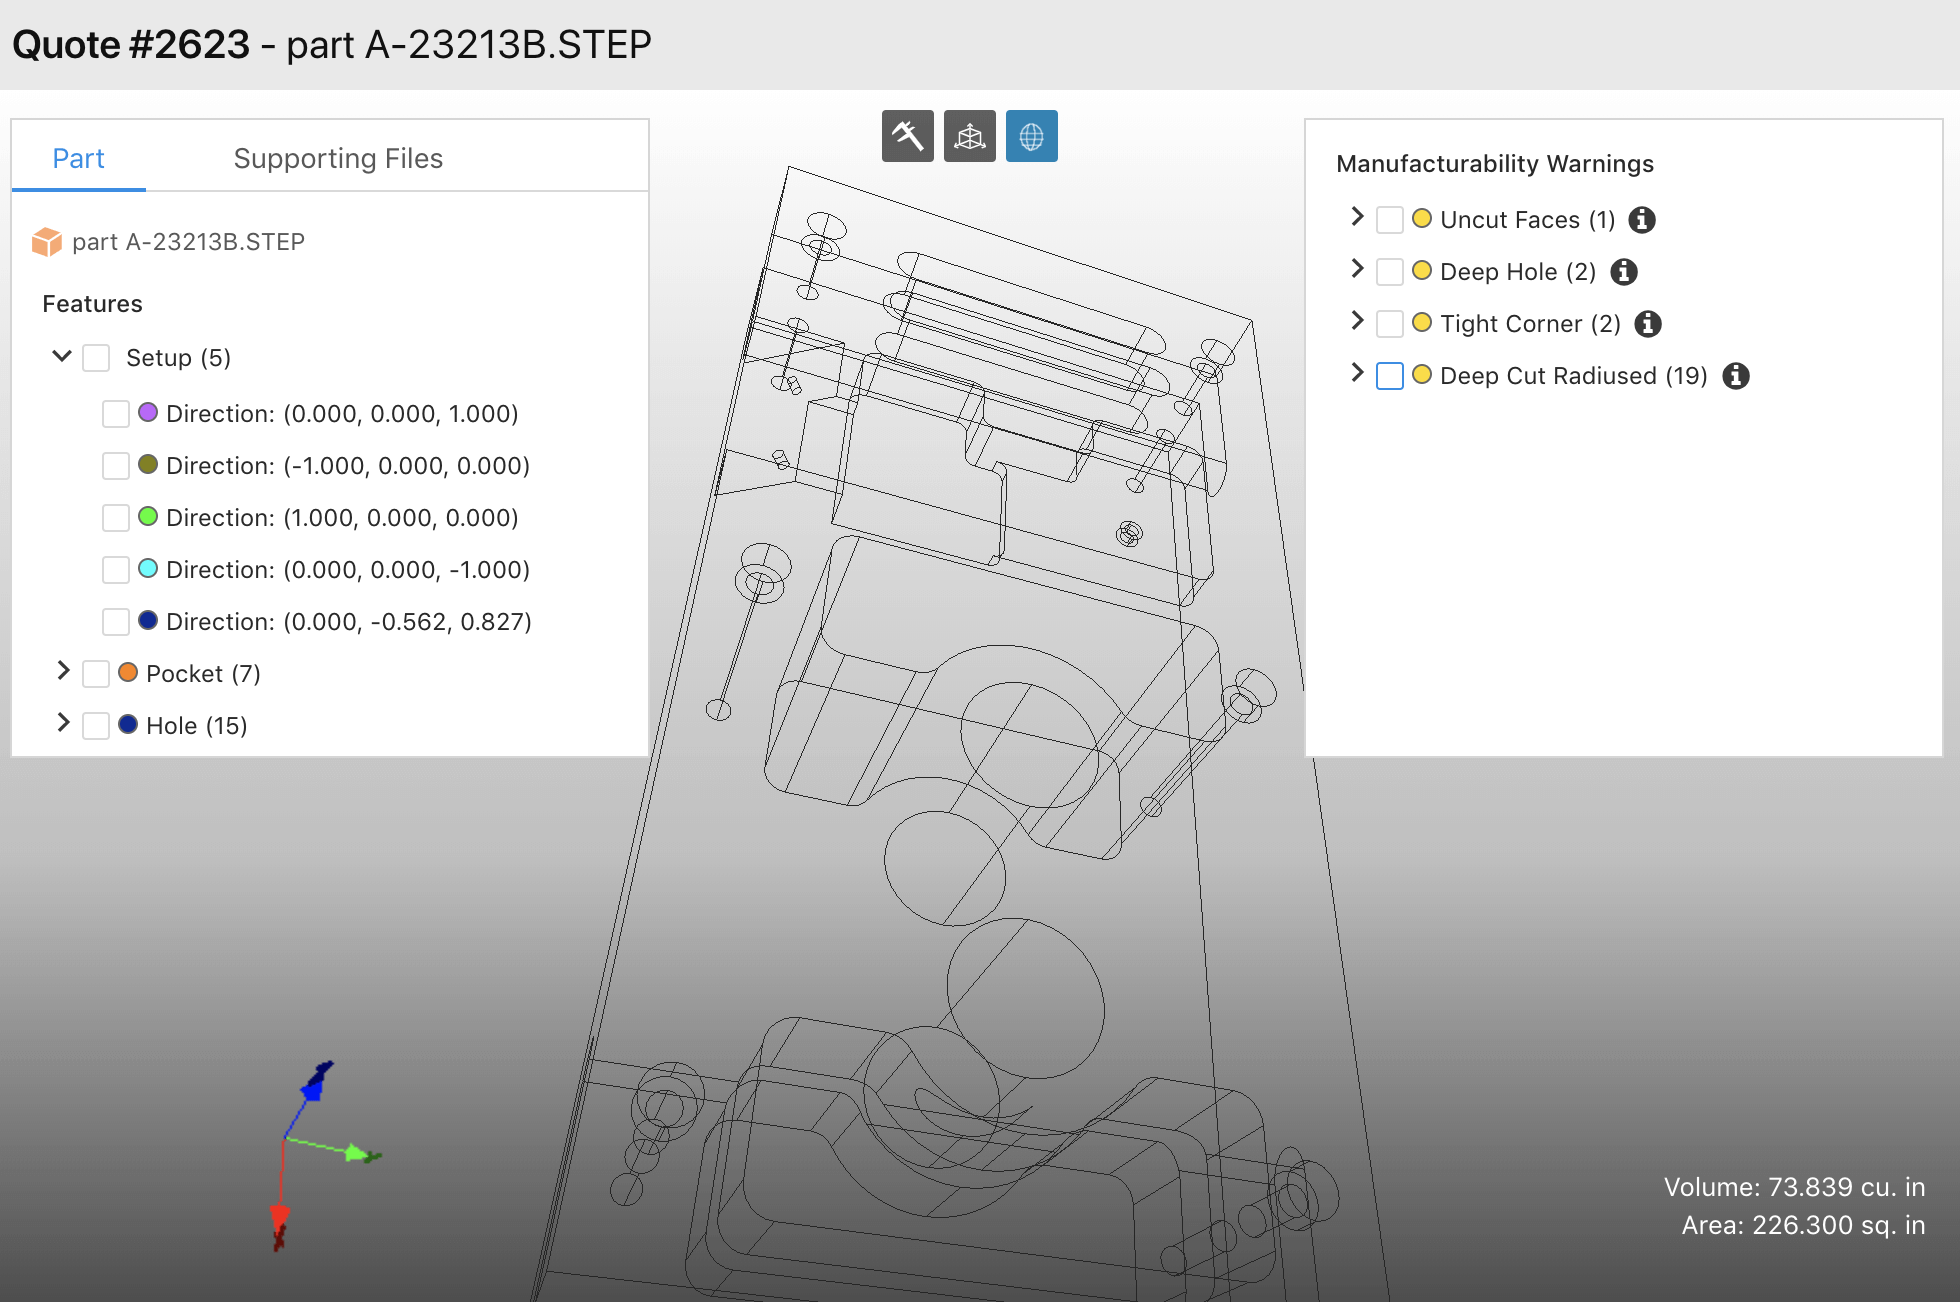
Task: Click the orange part cube icon
Action: coord(47,242)
